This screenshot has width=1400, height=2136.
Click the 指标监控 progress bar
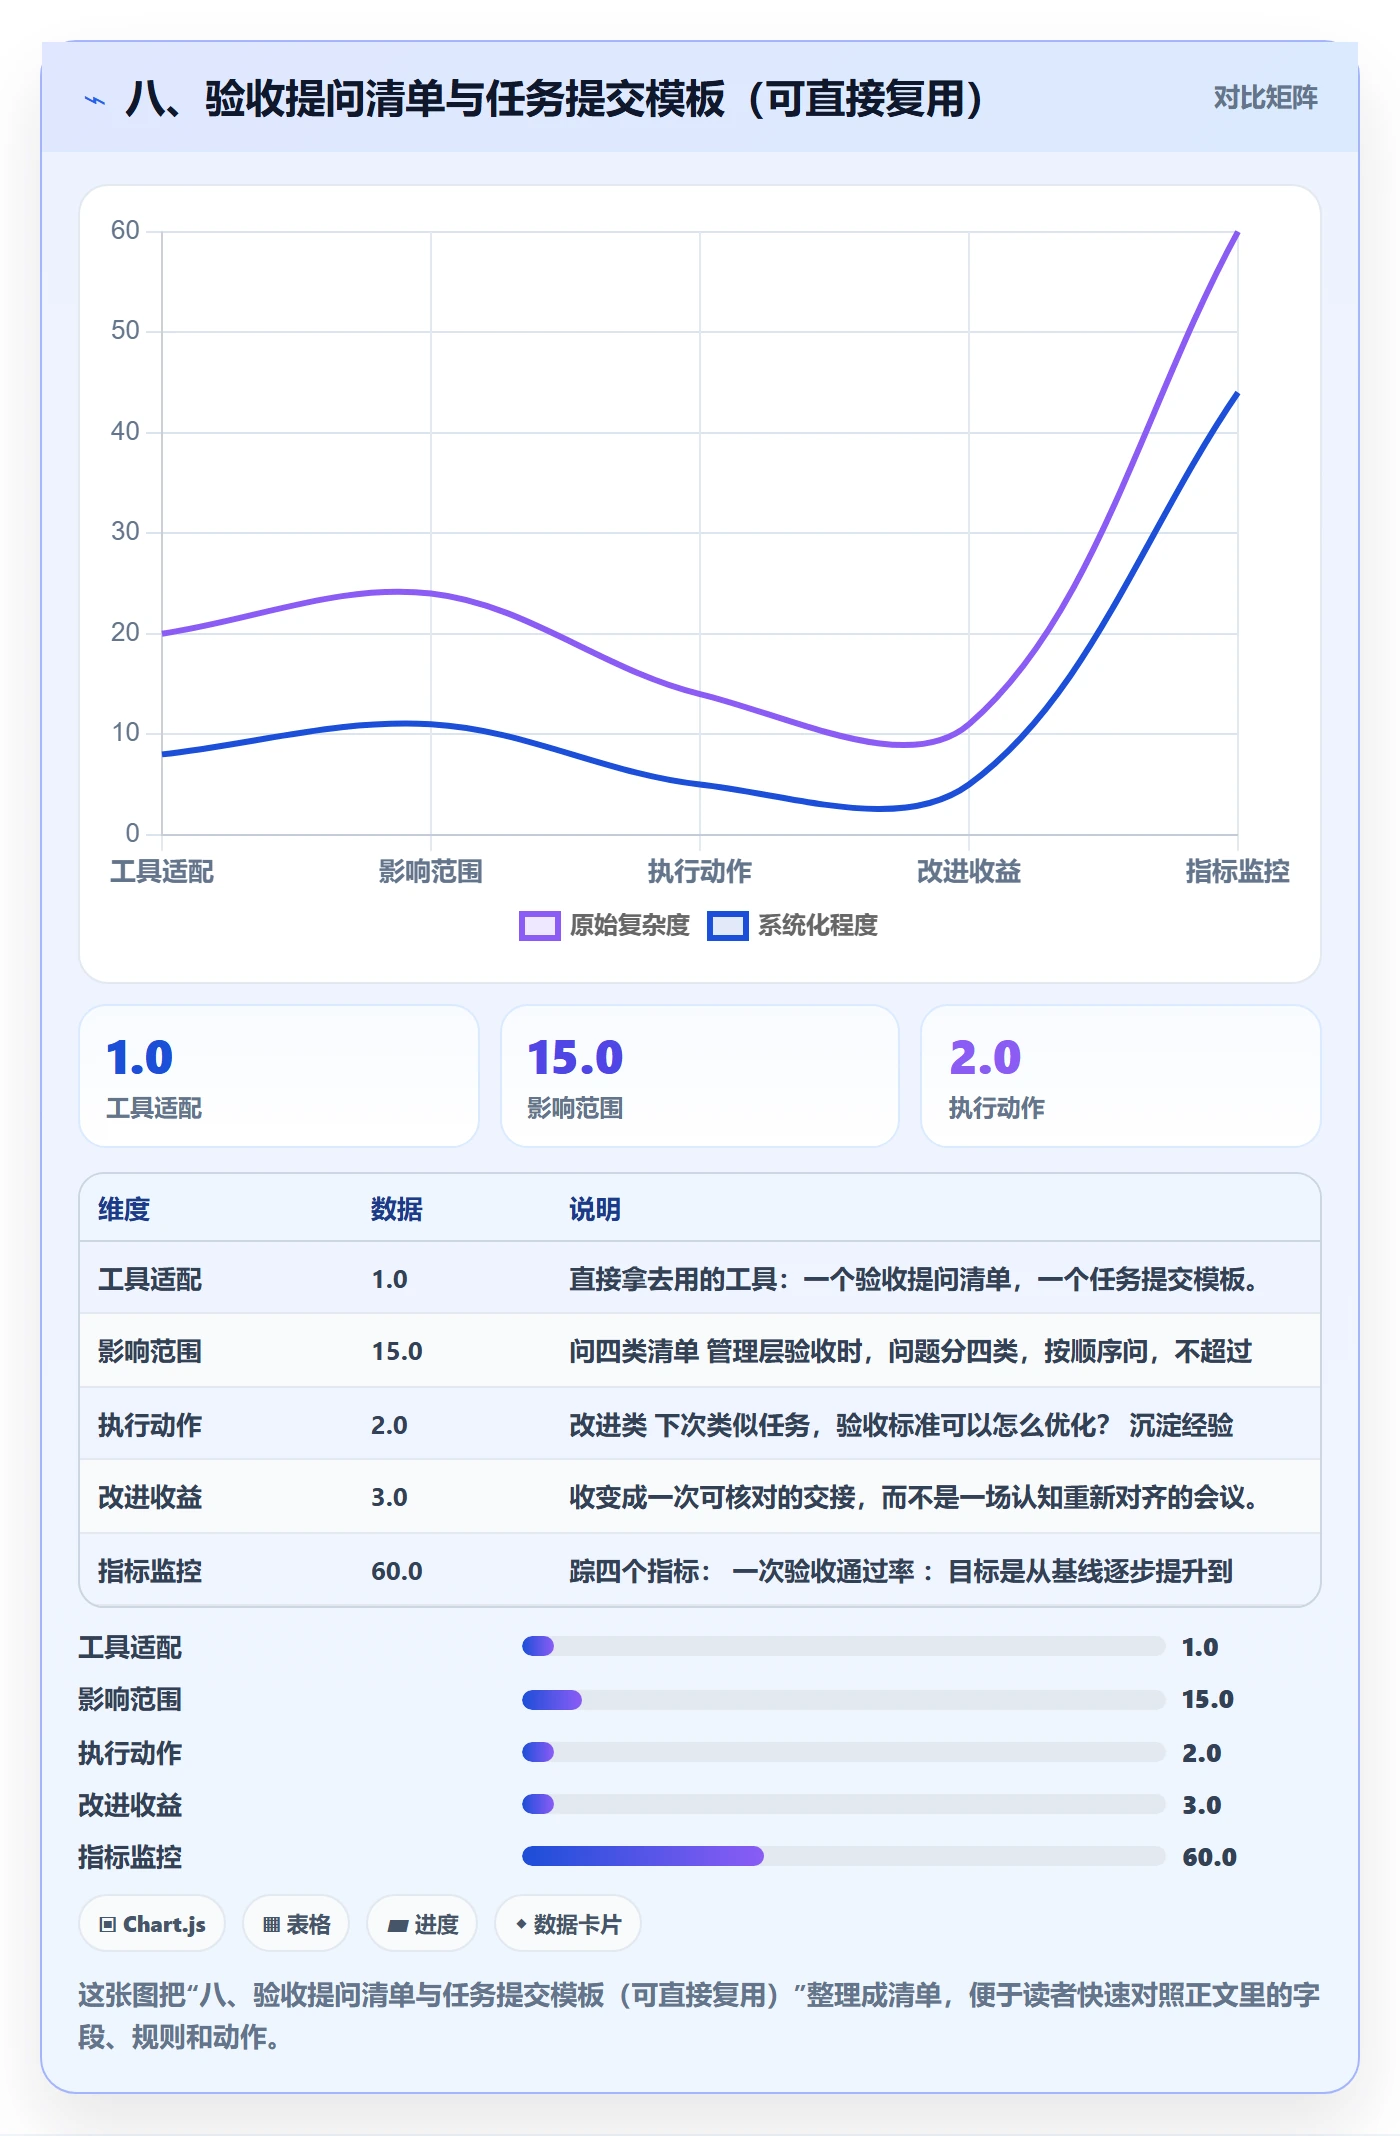click(x=843, y=1856)
